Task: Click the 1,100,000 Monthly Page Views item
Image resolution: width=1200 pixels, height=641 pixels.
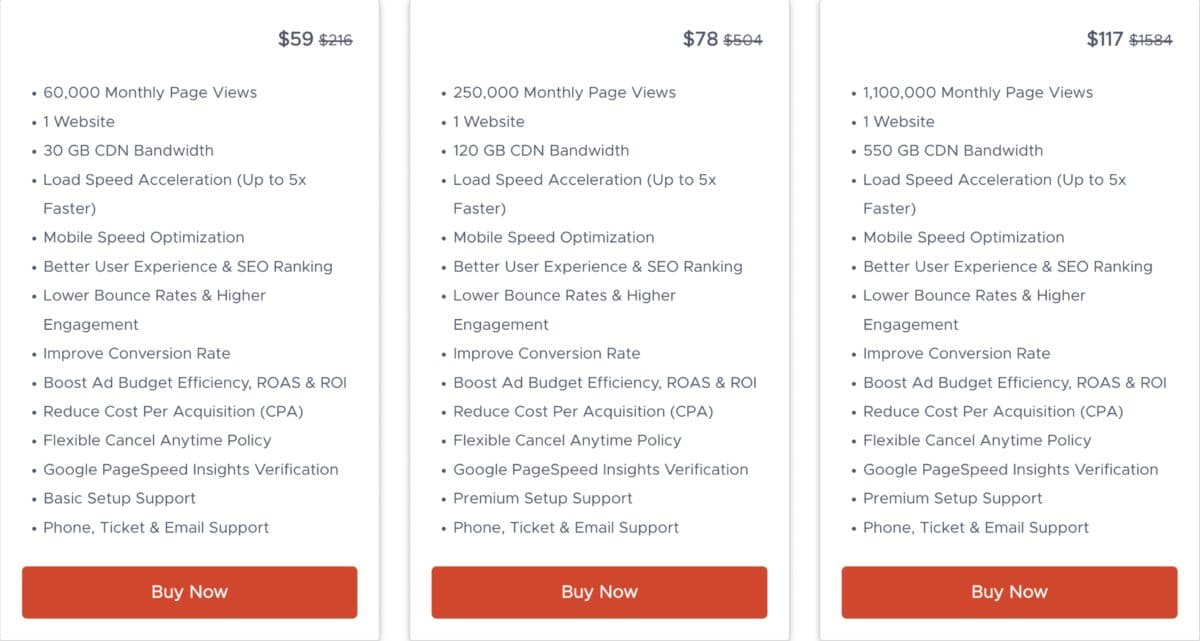Action: [x=978, y=92]
